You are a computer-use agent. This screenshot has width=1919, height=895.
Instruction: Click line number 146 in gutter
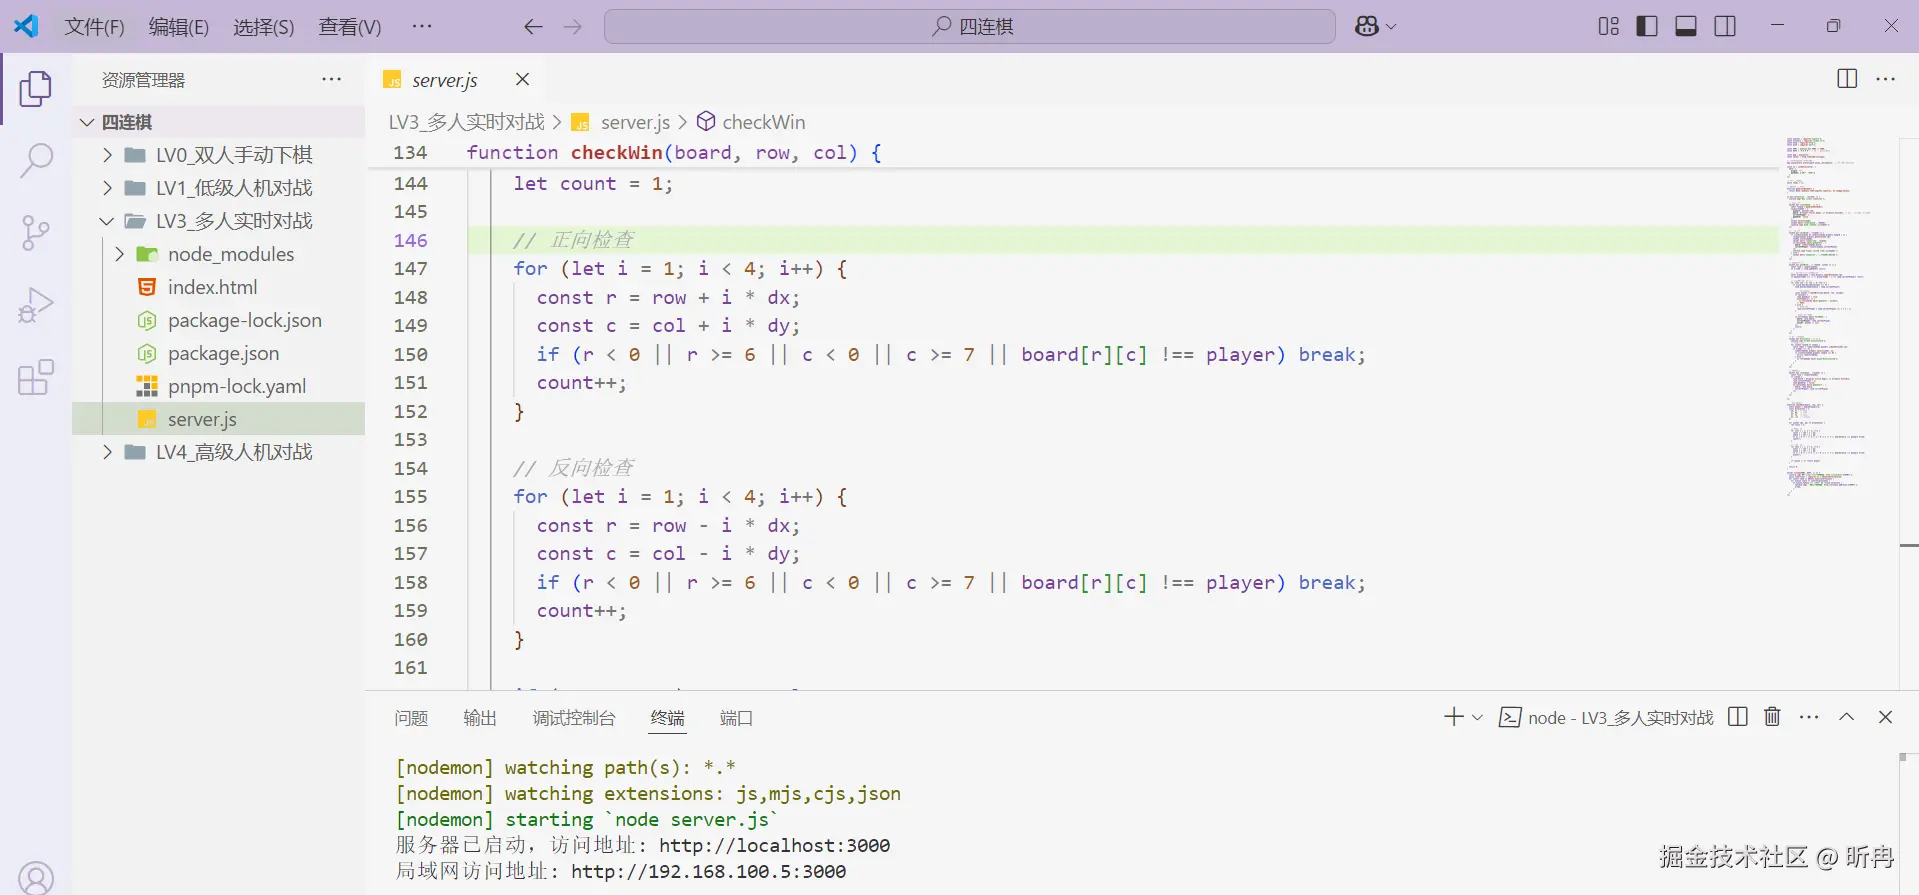(410, 240)
